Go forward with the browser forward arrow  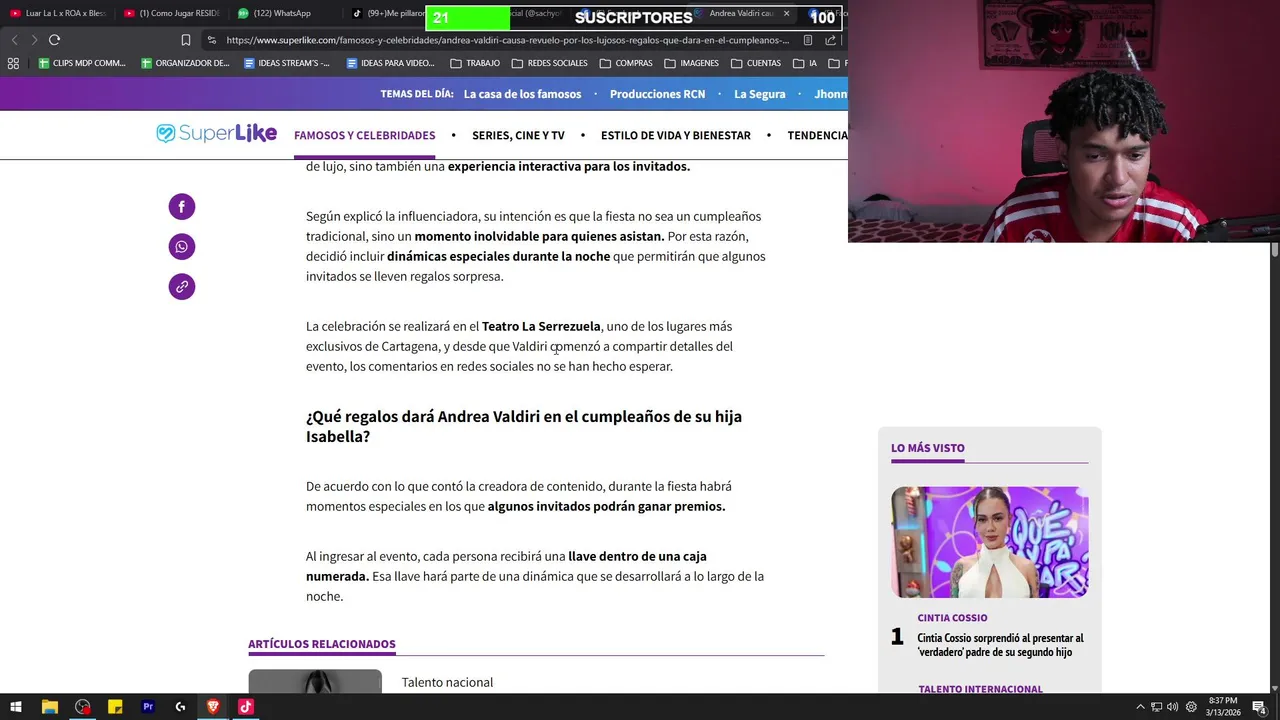33,40
